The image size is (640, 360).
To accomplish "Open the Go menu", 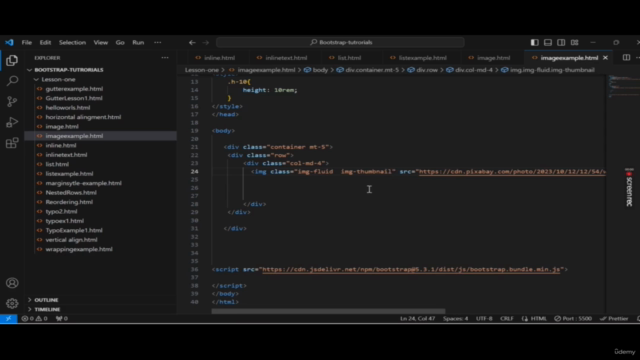I will 120,42.
